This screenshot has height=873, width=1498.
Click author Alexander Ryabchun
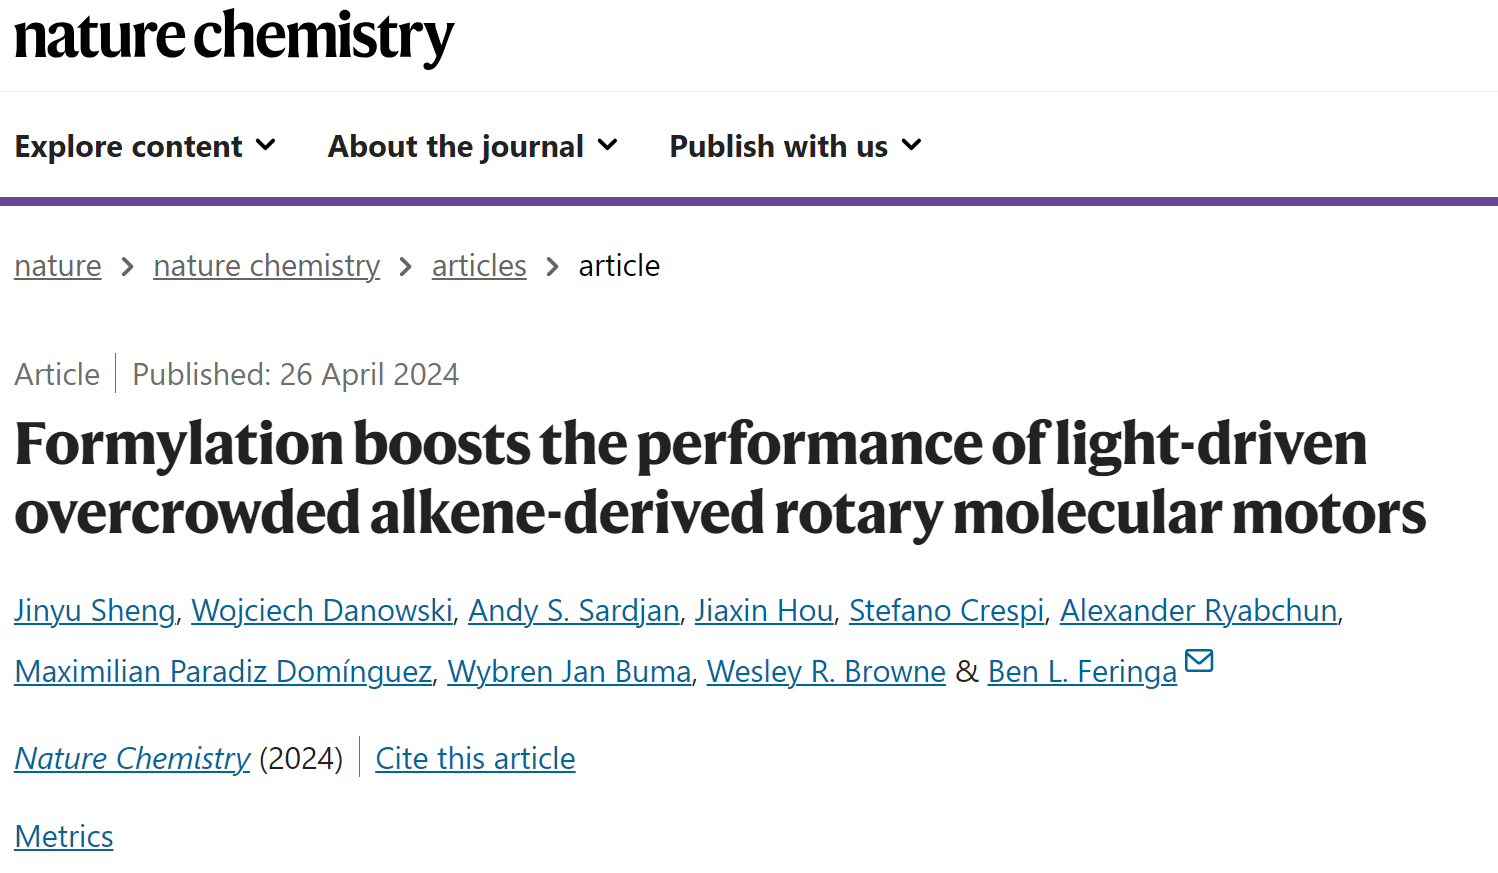(1199, 611)
